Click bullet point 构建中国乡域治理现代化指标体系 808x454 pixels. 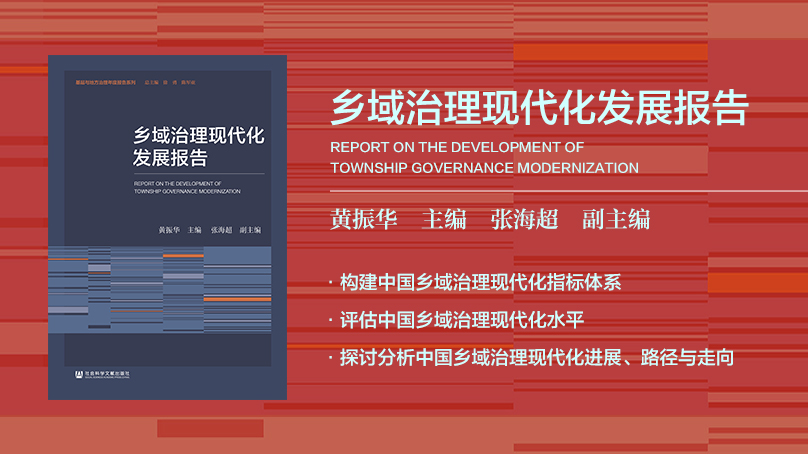point(480,283)
